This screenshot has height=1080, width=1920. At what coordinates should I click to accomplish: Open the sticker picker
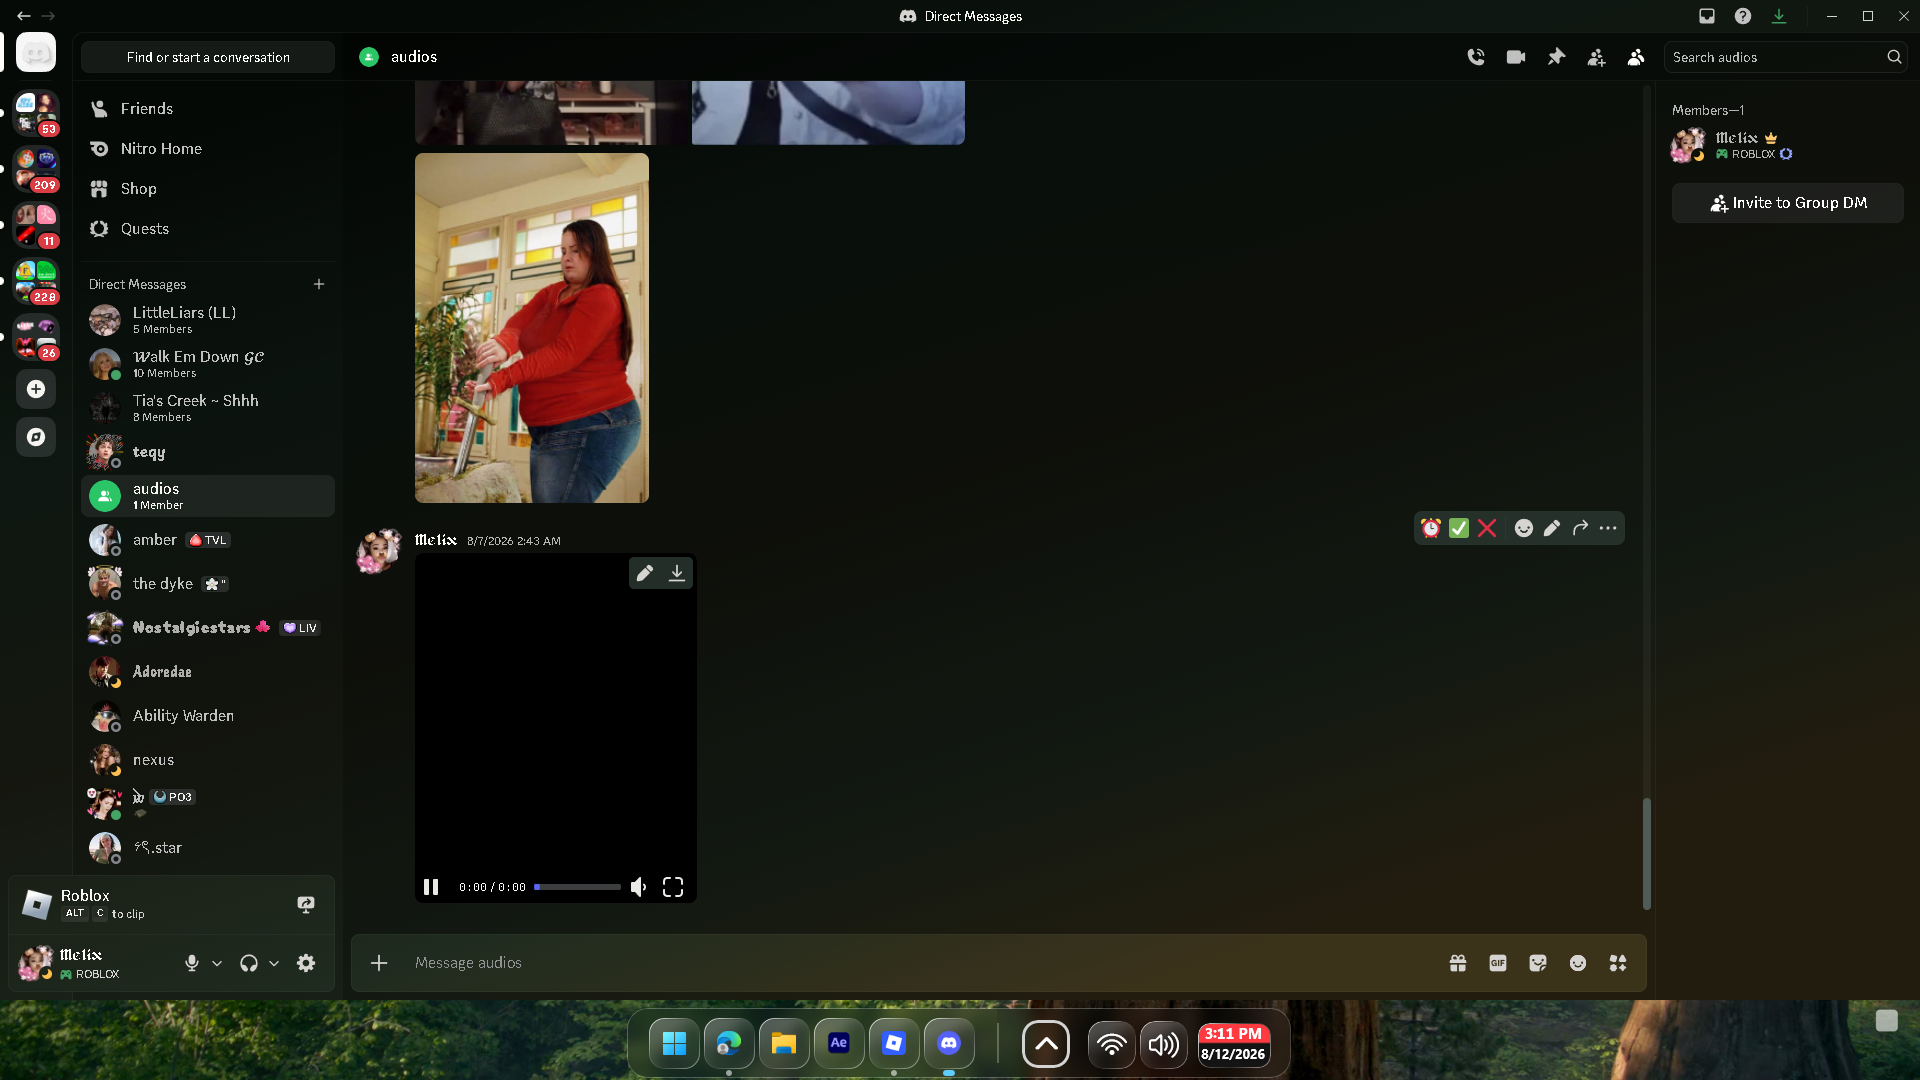pyautogui.click(x=1538, y=963)
